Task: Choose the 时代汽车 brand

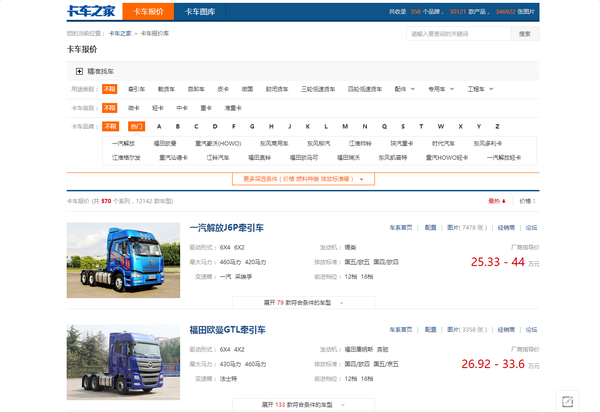Action: click(x=443, y=143)
